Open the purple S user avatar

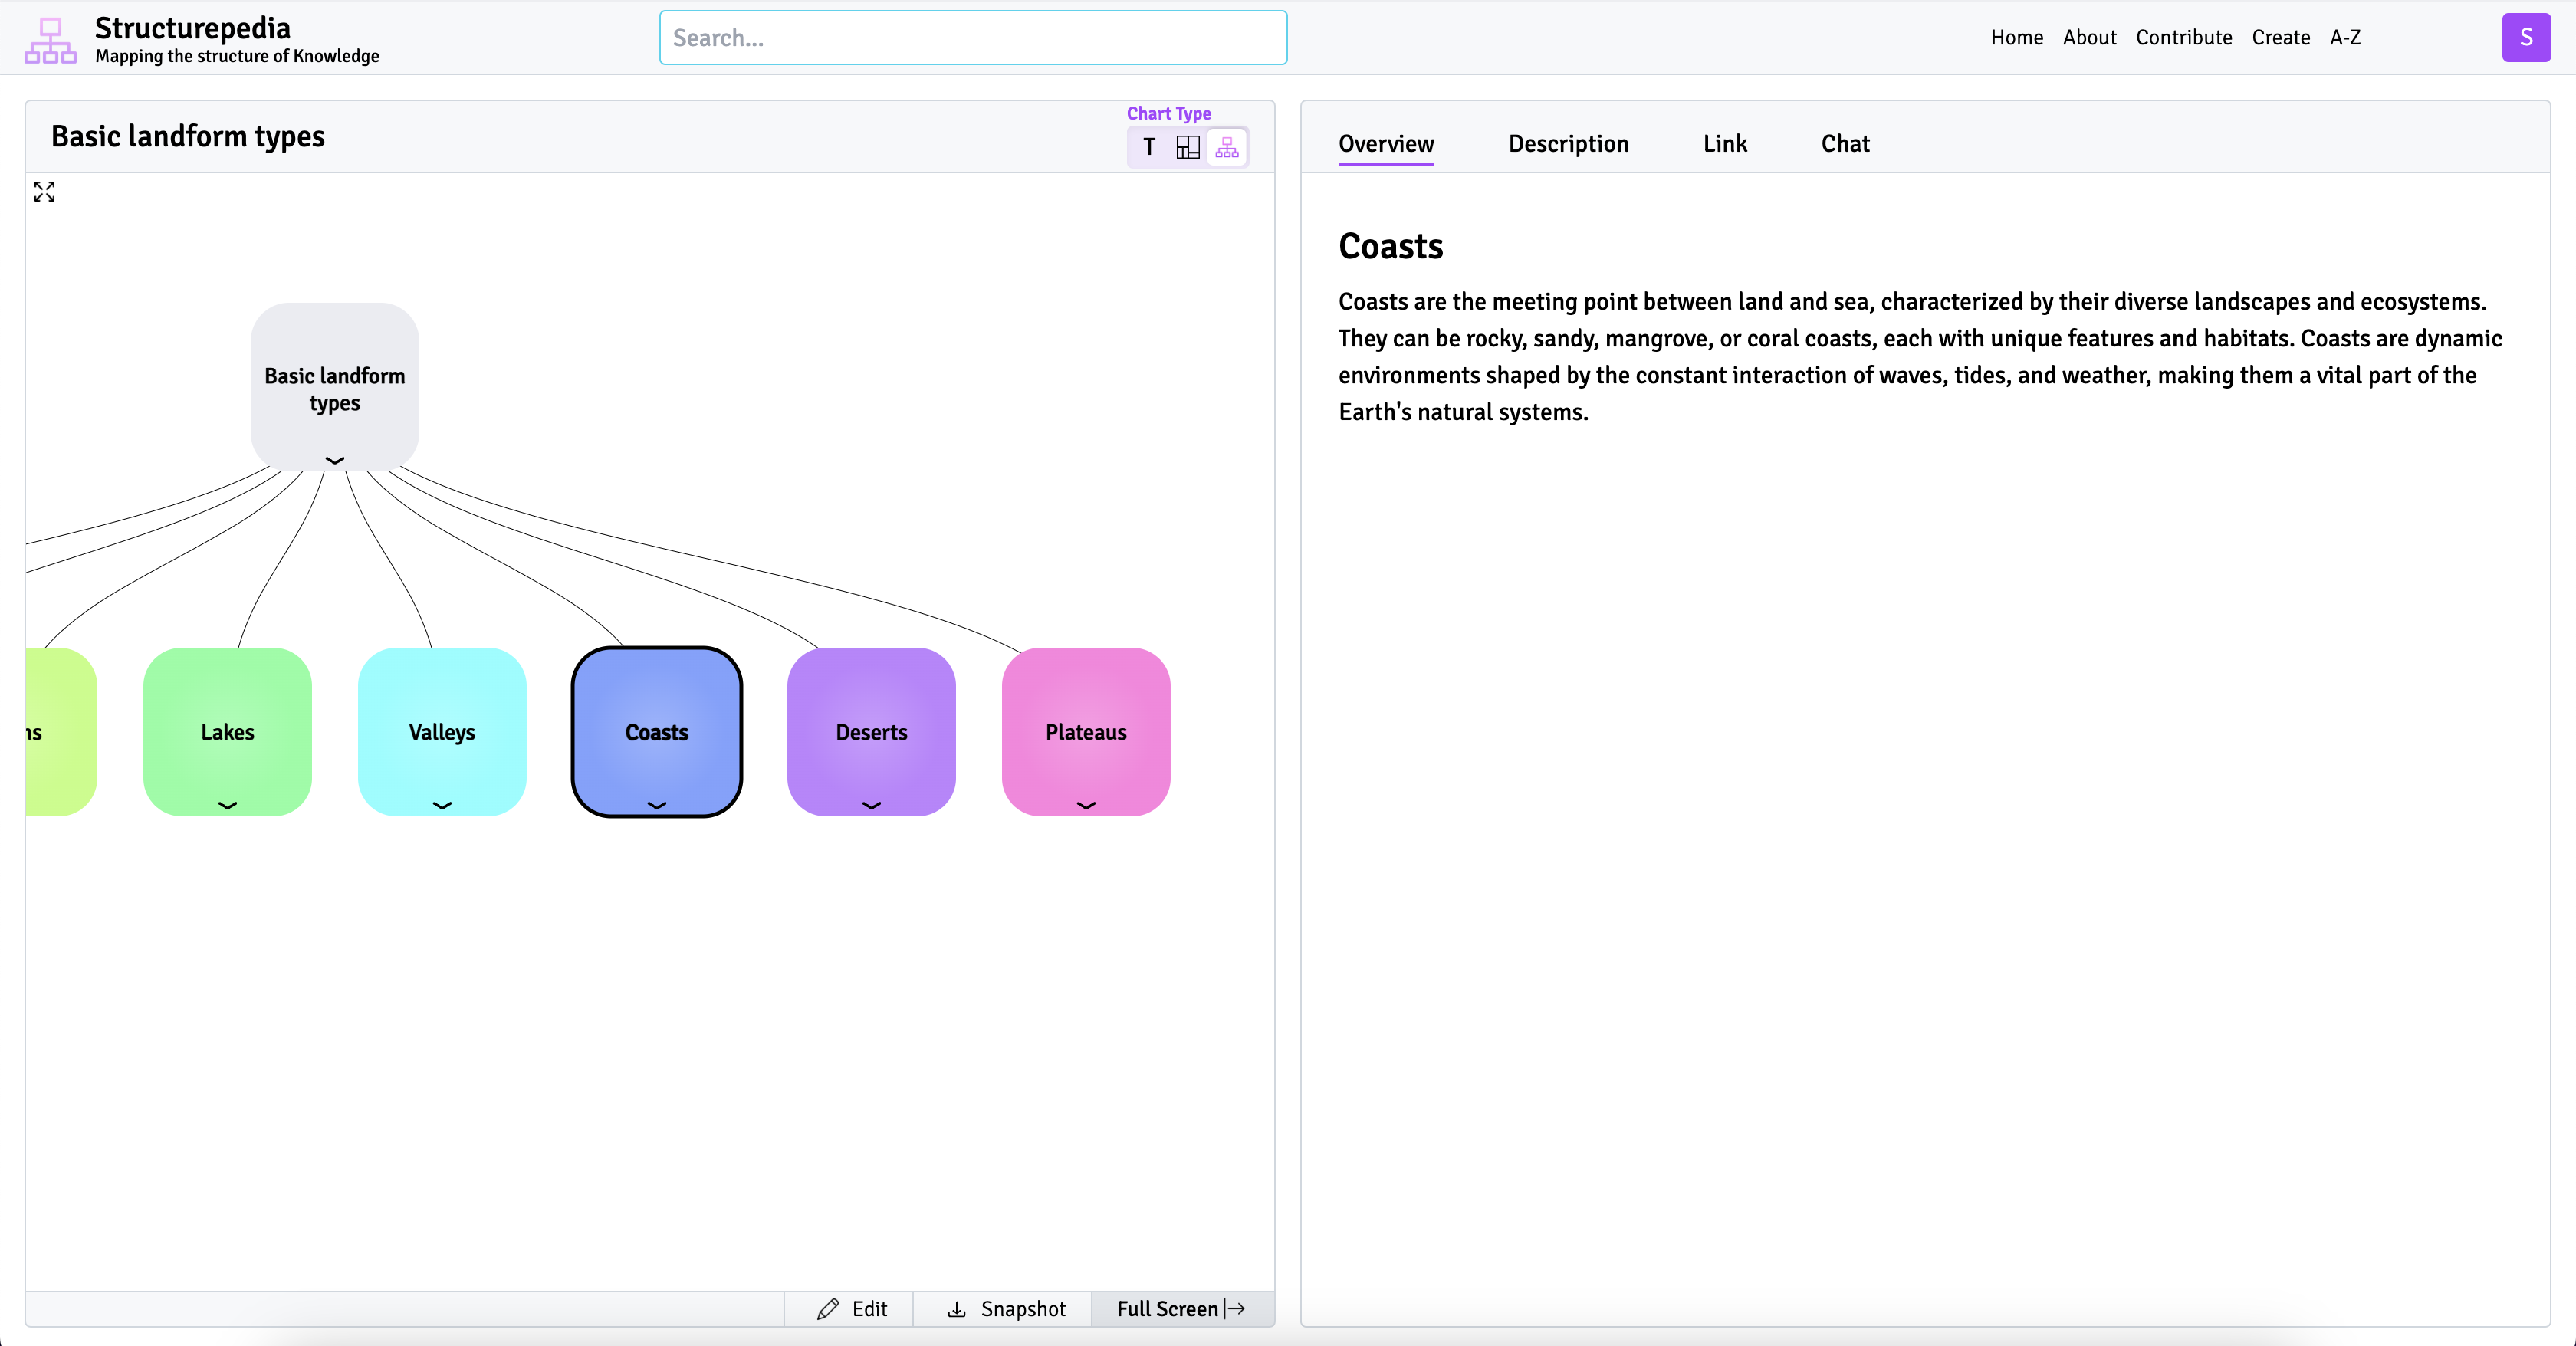point(2525,38)
